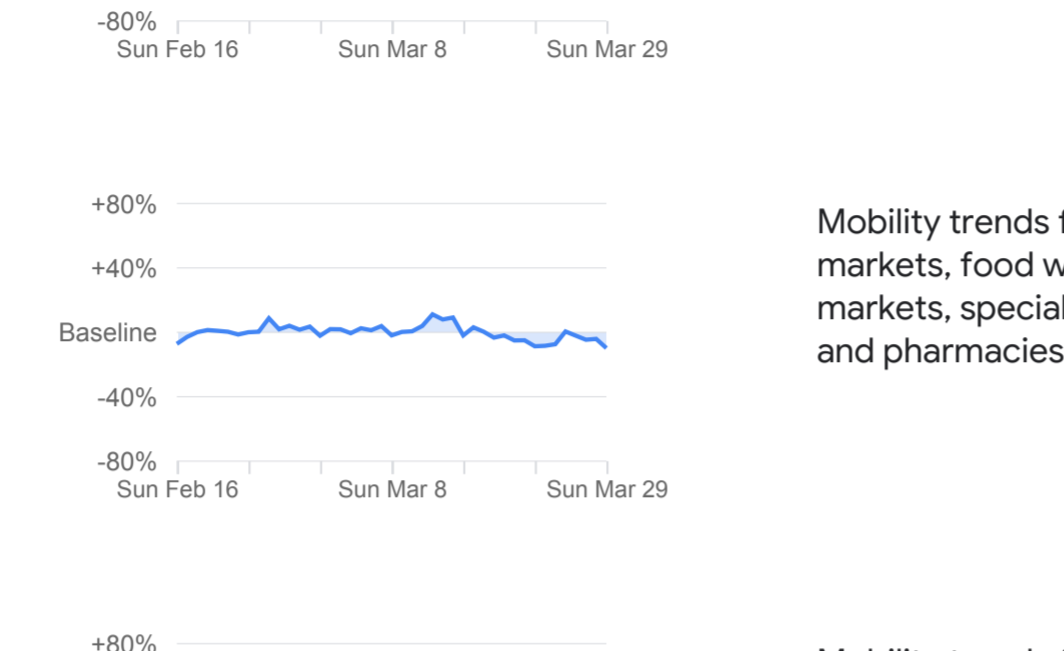
Task: Click the "-80%" label on the middle chart
Action: point(127,462)
